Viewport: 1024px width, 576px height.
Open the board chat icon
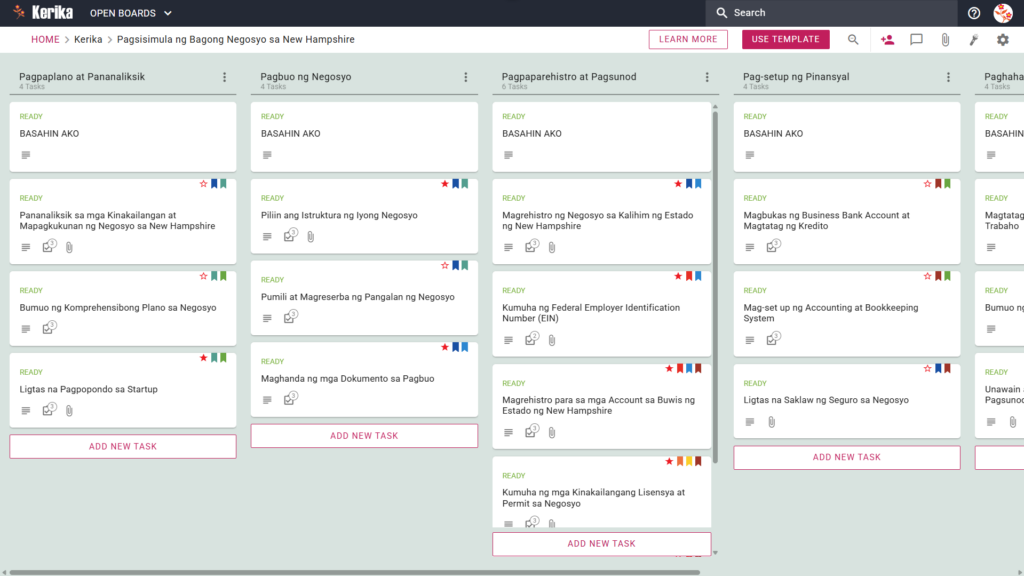(916, 40)
